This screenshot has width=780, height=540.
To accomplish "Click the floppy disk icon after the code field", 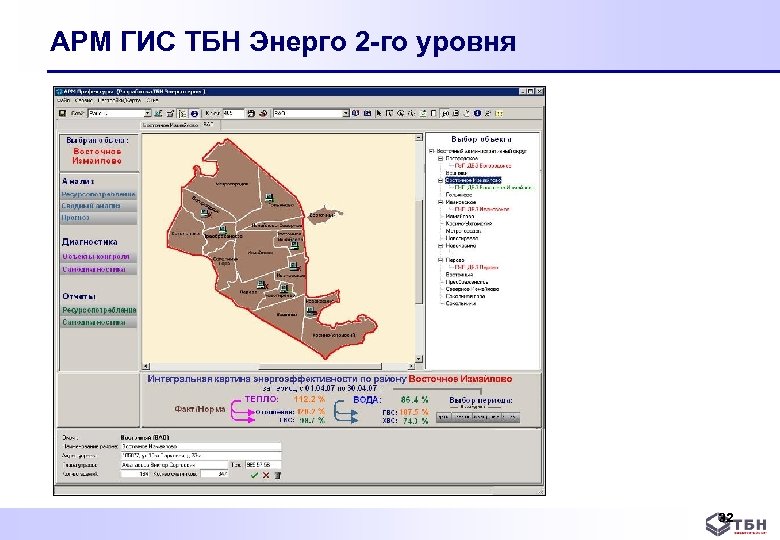I will [251, 113].
